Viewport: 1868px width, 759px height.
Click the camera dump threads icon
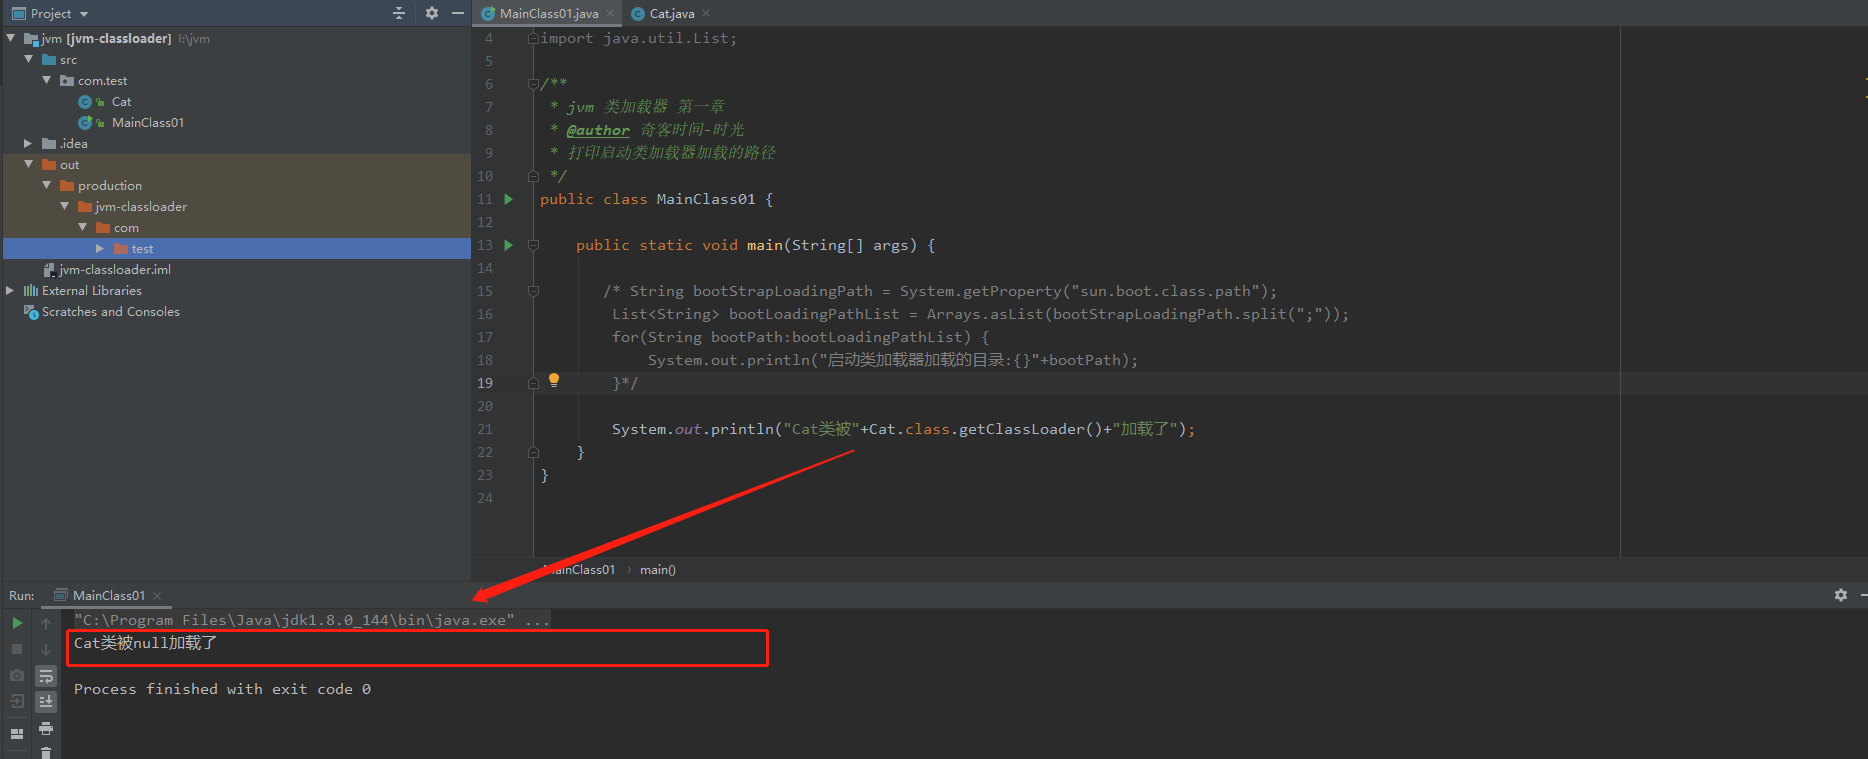pyautogui.click(x=17, y=675)
